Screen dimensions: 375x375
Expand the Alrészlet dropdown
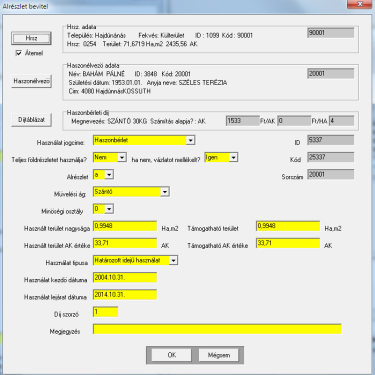click(109, 174)
